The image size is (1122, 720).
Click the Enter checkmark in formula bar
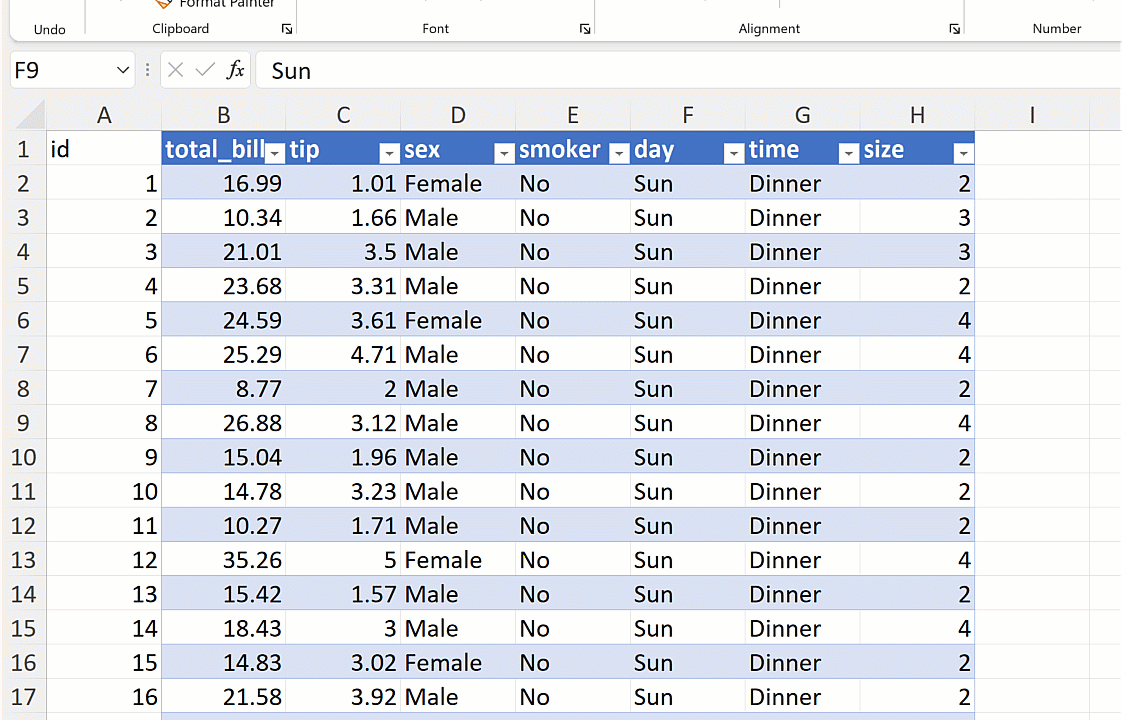205,70
